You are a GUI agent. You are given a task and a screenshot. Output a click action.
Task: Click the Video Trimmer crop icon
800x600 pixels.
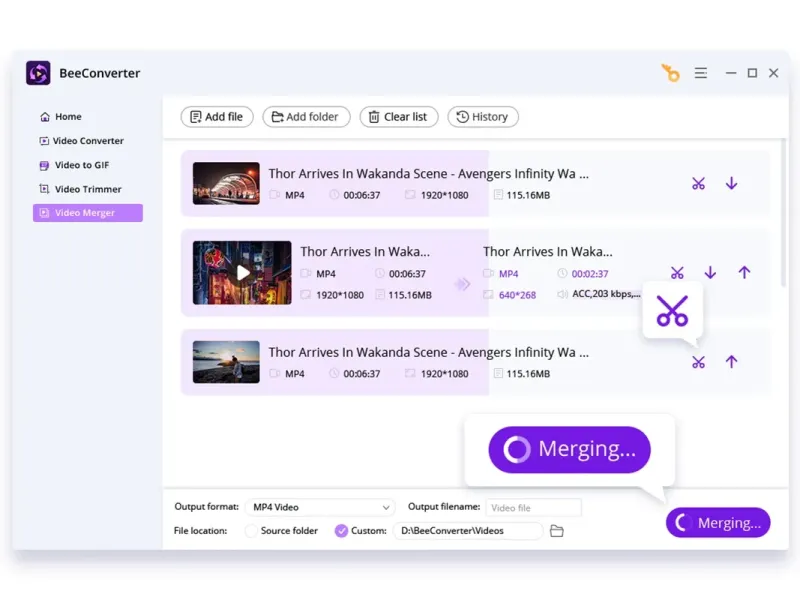point(44,189)
